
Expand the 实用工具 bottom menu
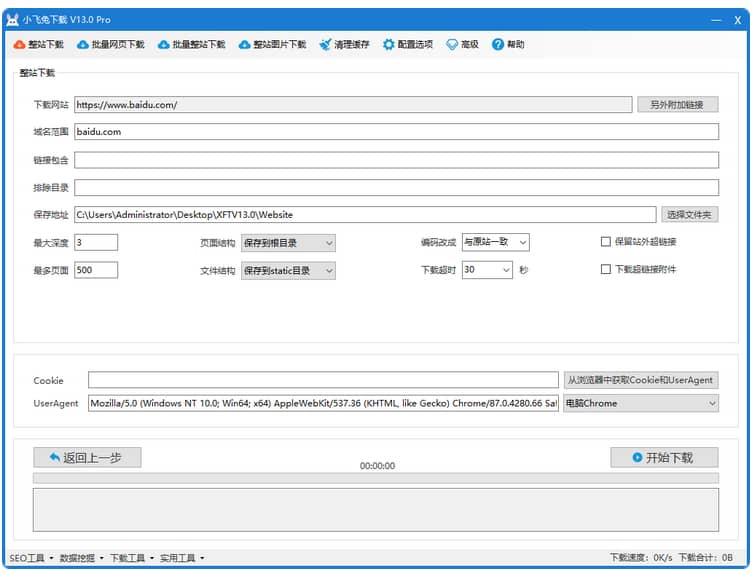click(181, 558)
